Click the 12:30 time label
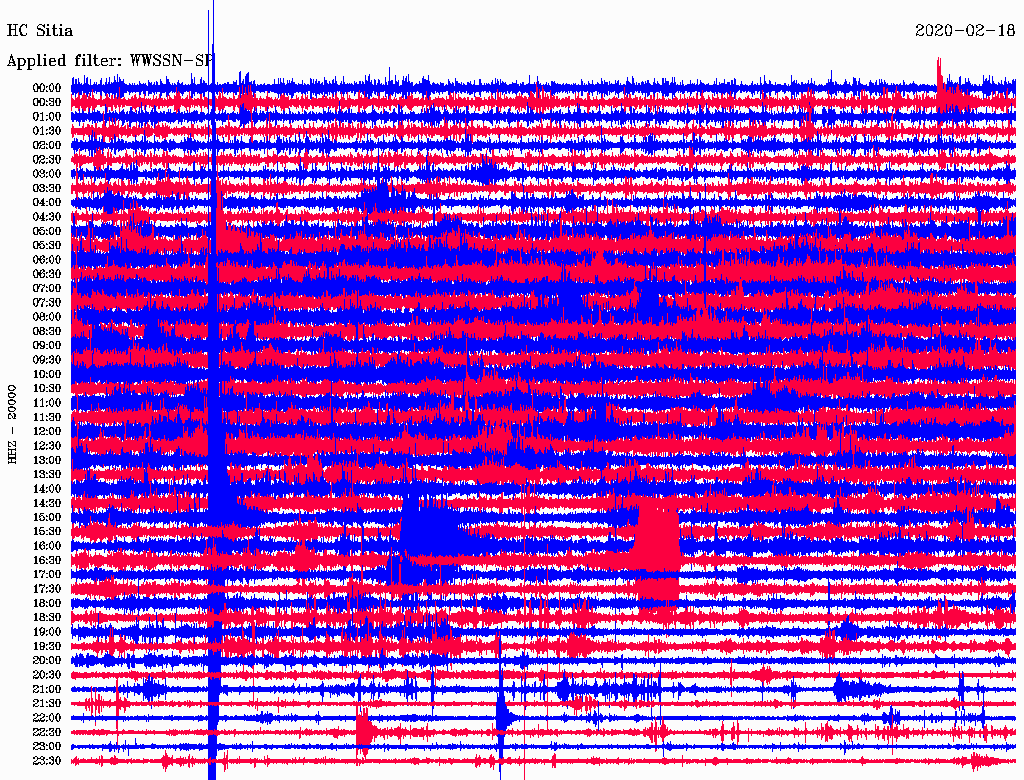1024x780 pixels. [x=47, y=446]
